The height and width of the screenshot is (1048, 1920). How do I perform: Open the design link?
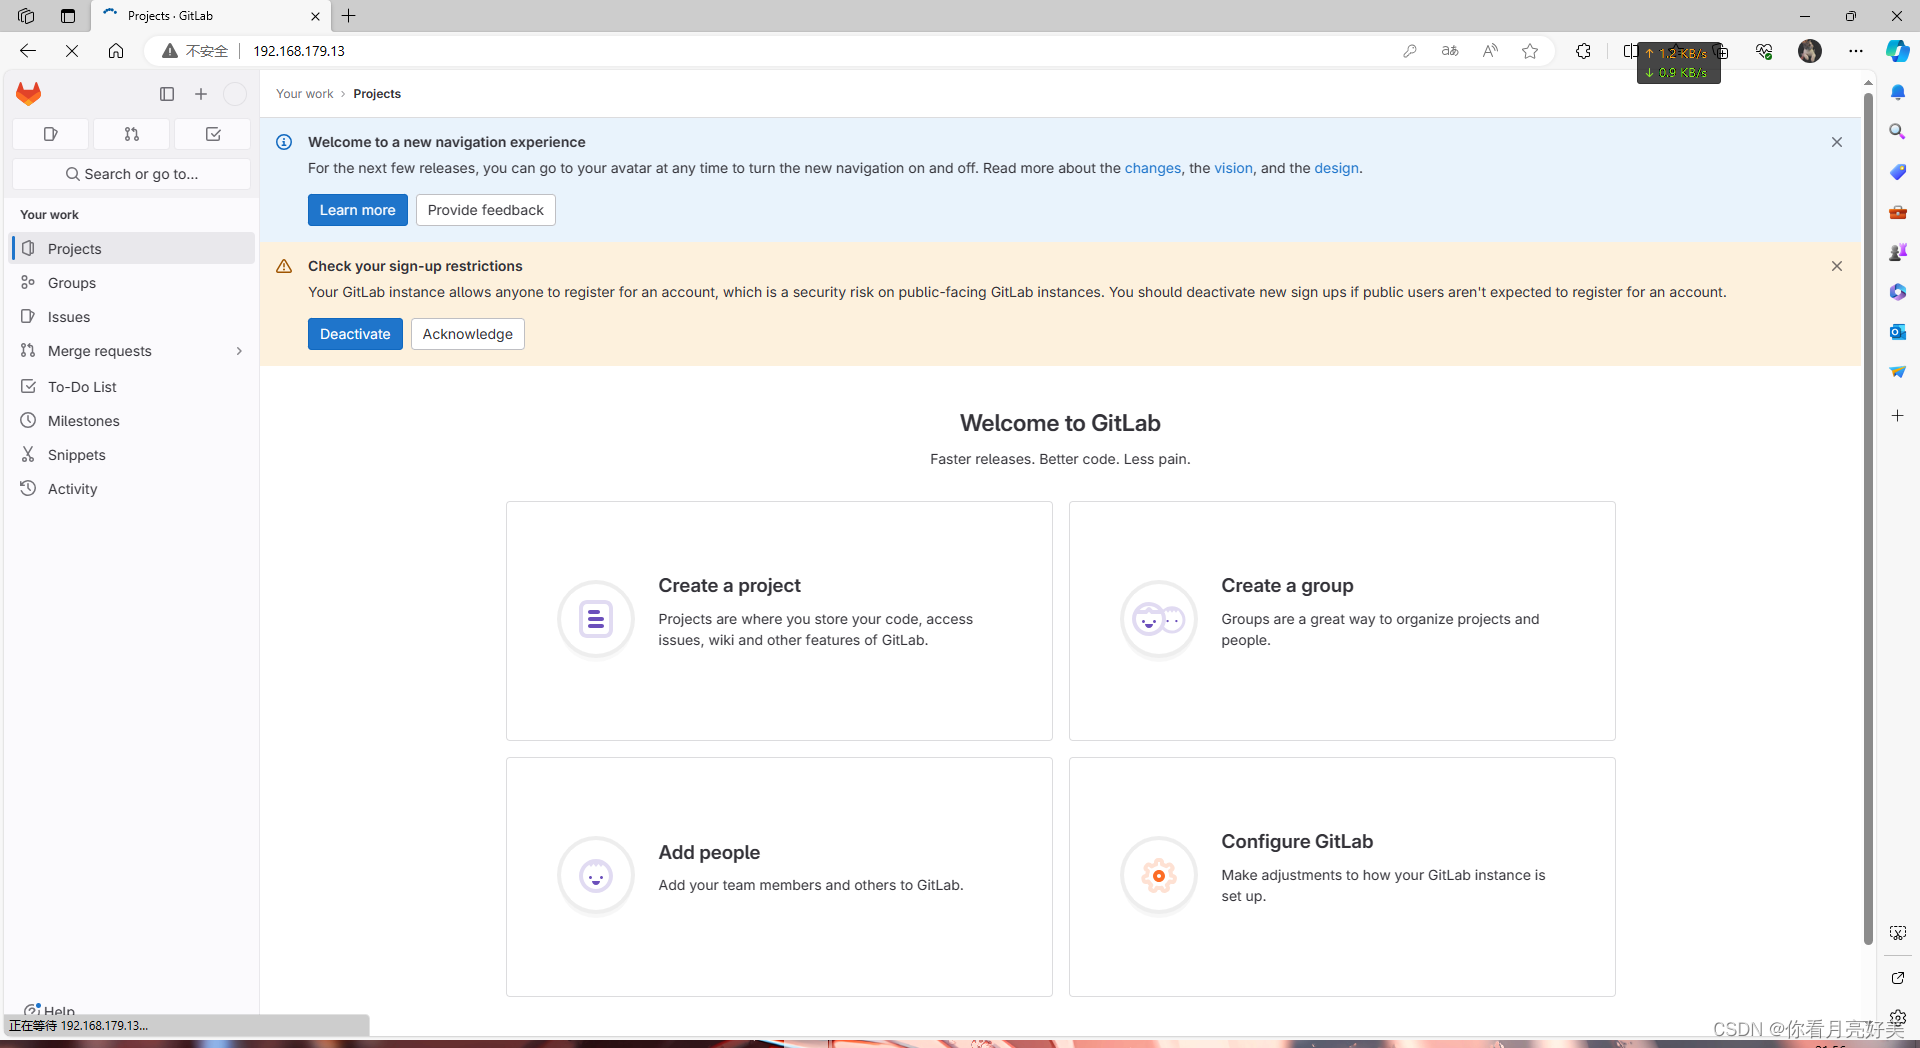[x=1336, y=168]
